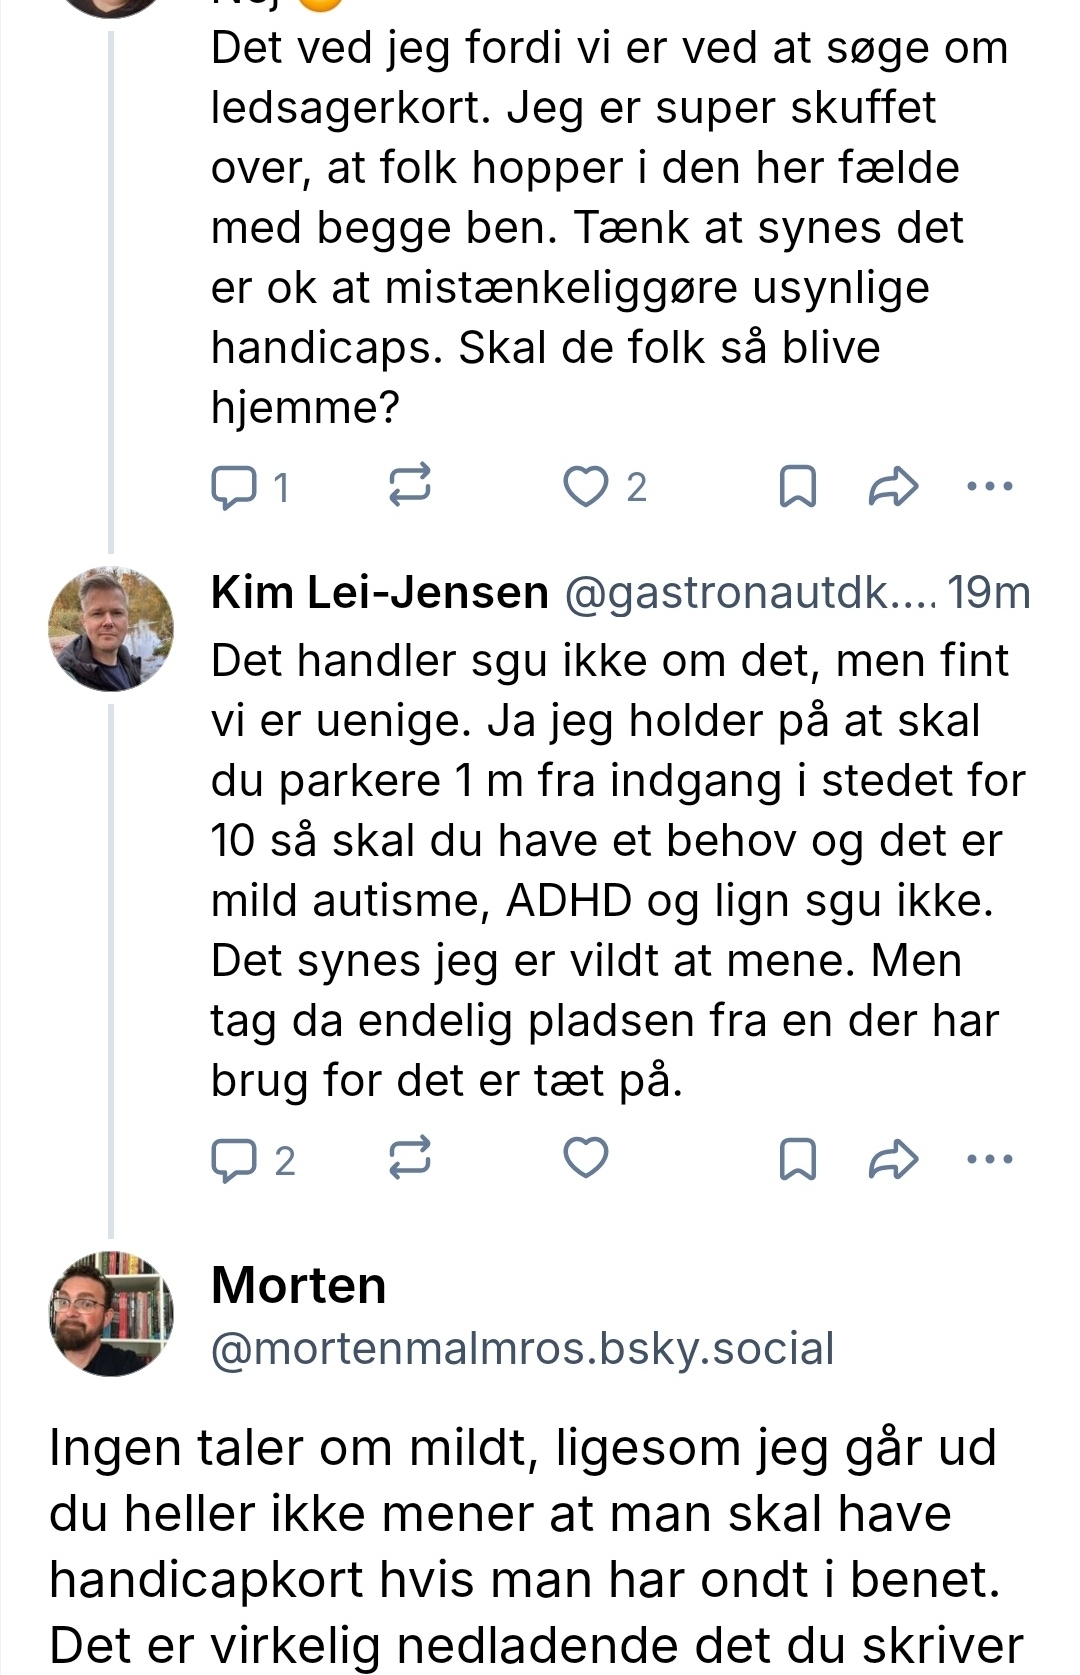This screenshot has width=1080, height=1675.
Task: Open the @gastronautdk handle link
Action: tap(748, 594)
